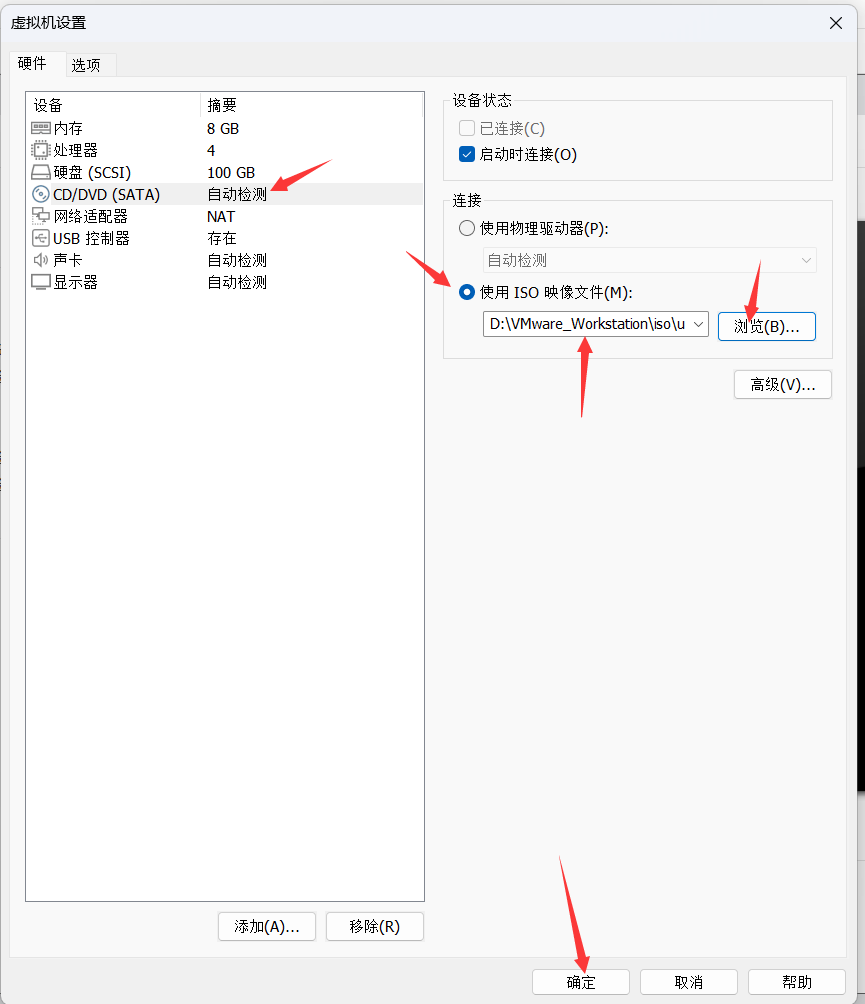
Task: Close the 虚拟机设置 dialog
Action: pos(836,23)
